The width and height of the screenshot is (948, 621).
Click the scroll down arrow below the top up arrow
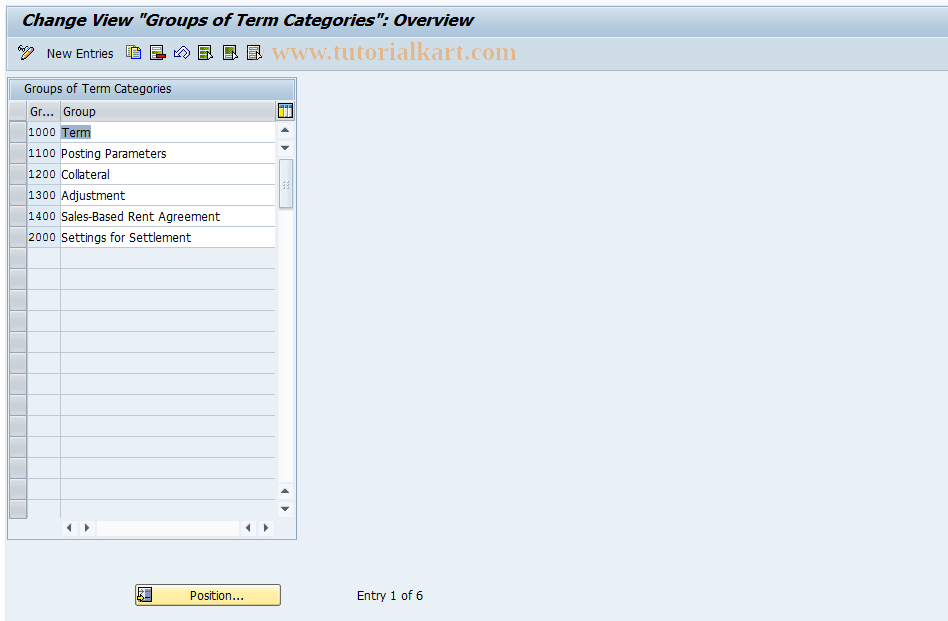coord(285,148)
